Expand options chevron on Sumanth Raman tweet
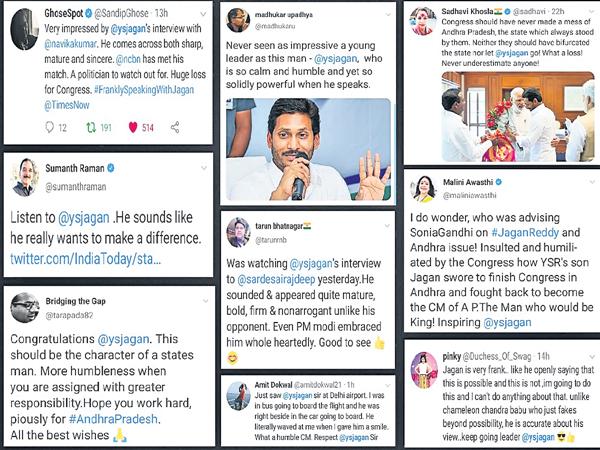 pyautogui.click(x=204, y=168)
